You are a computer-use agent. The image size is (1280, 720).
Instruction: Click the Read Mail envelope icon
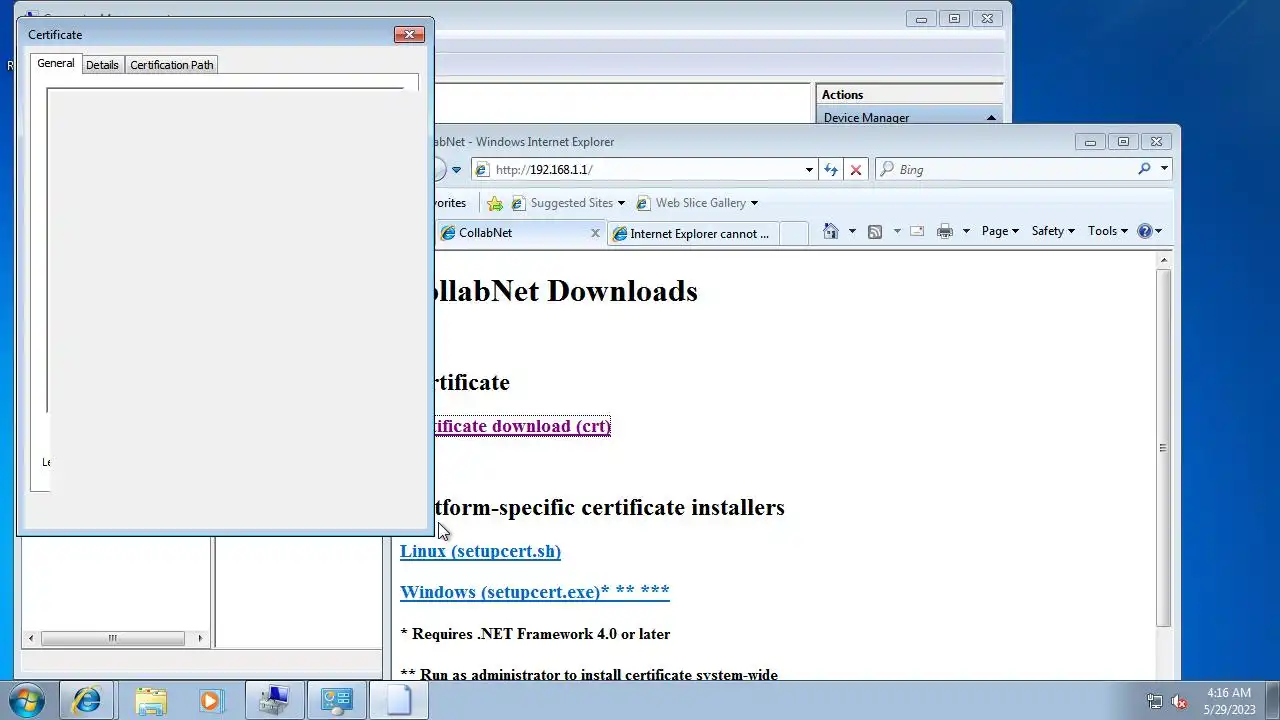[x=916, y=231]
